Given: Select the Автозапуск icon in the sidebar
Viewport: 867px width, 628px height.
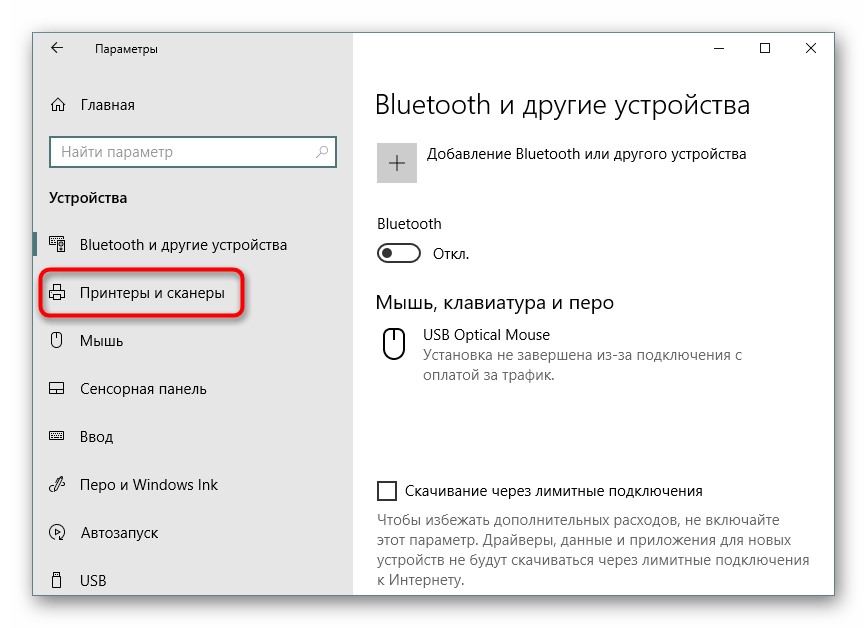Looking at the screenshot, I should coord(57,532).
